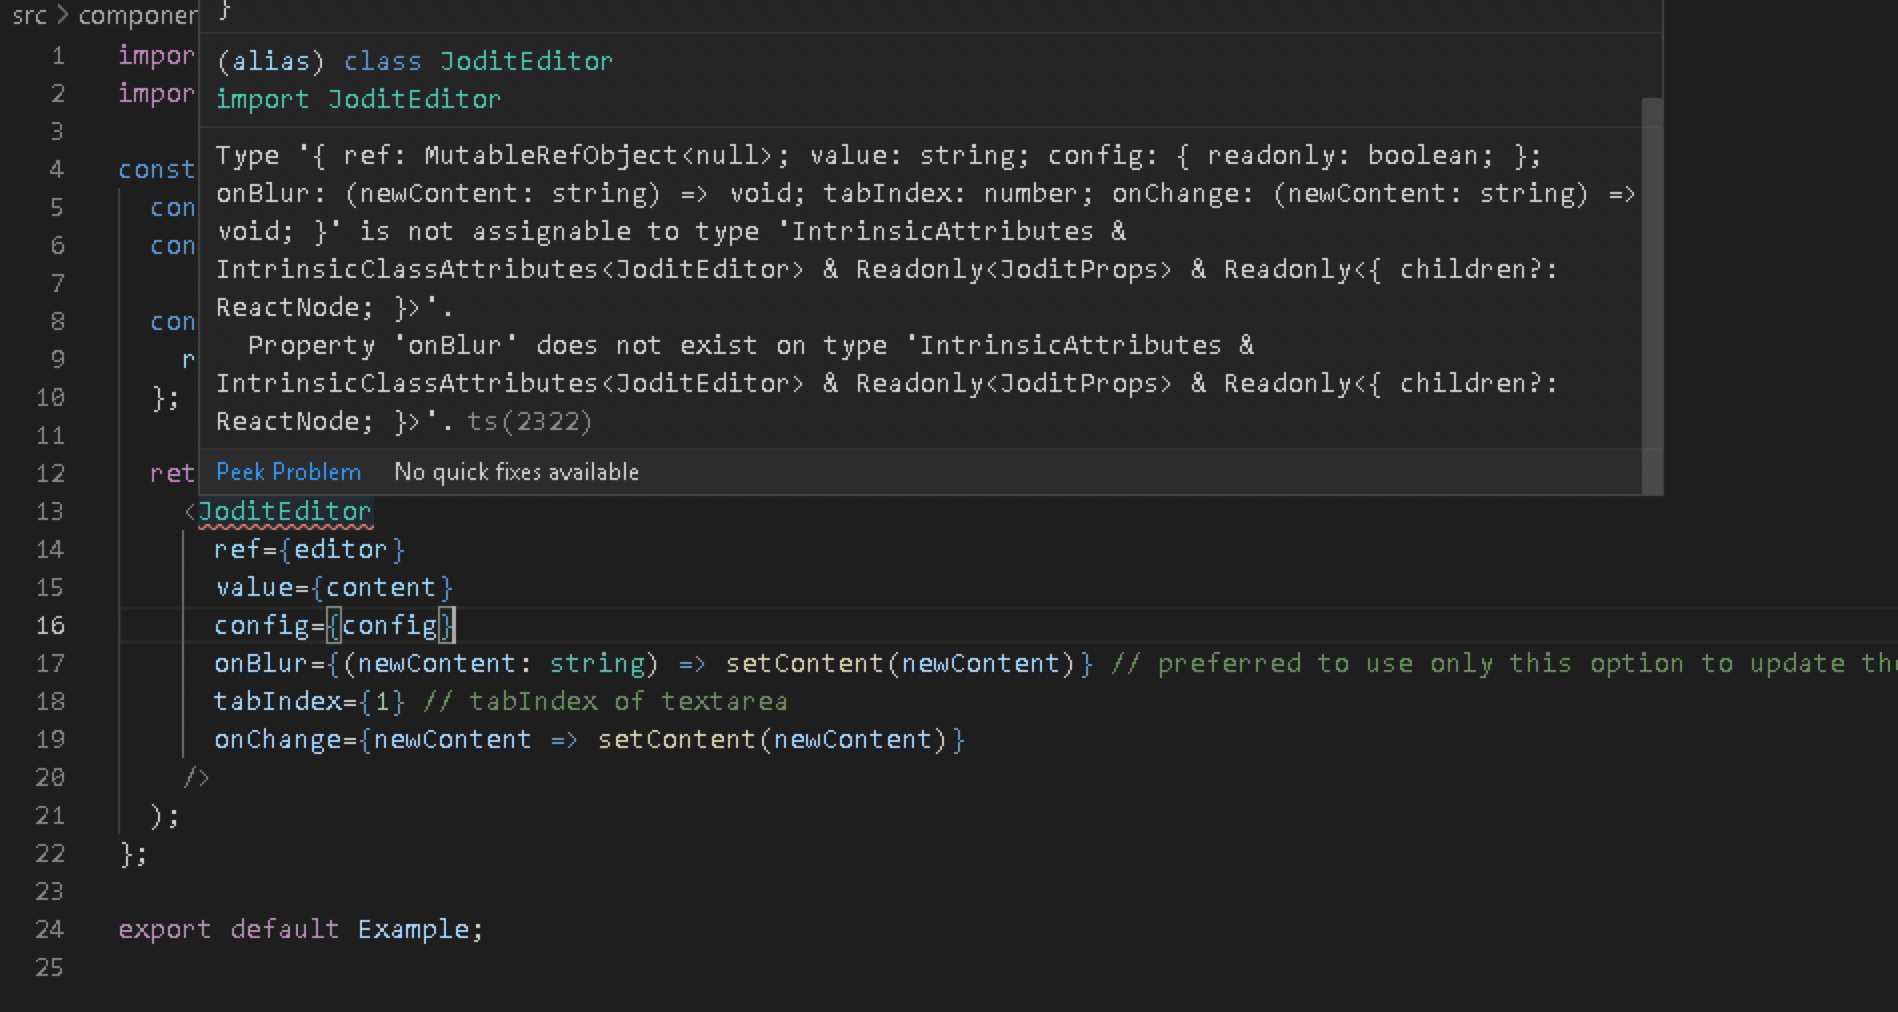Click the hover popup's vertical scrollbar

(x=1652, y=295)
